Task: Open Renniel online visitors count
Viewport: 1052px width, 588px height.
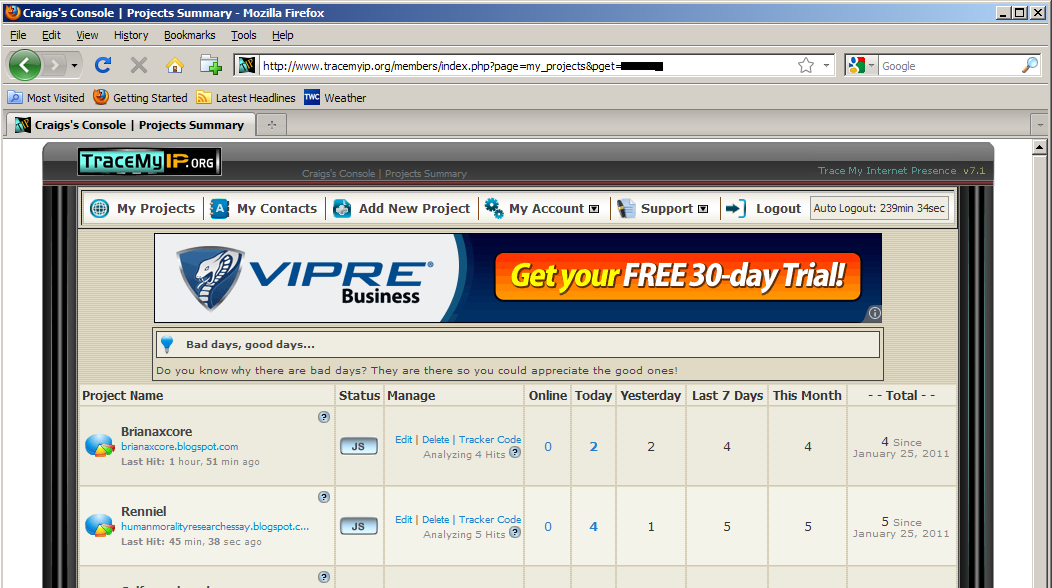Action: 547,527
